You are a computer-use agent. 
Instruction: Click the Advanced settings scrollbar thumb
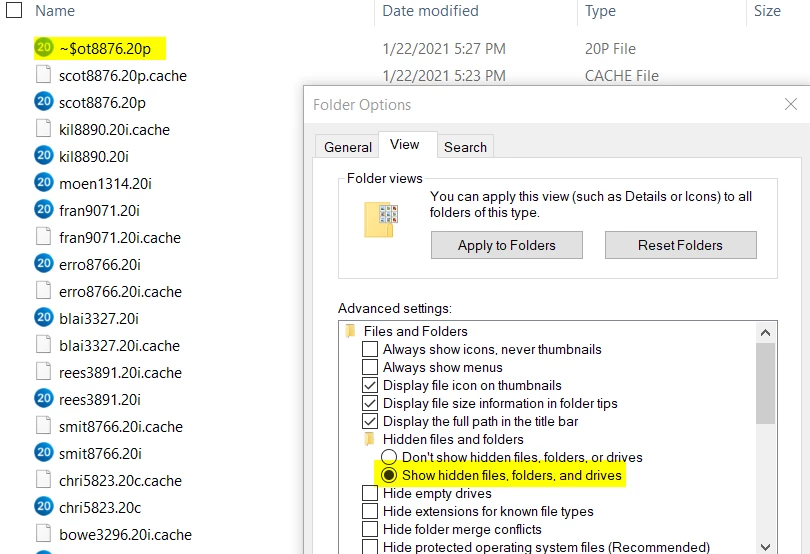(x=766, y=383)
